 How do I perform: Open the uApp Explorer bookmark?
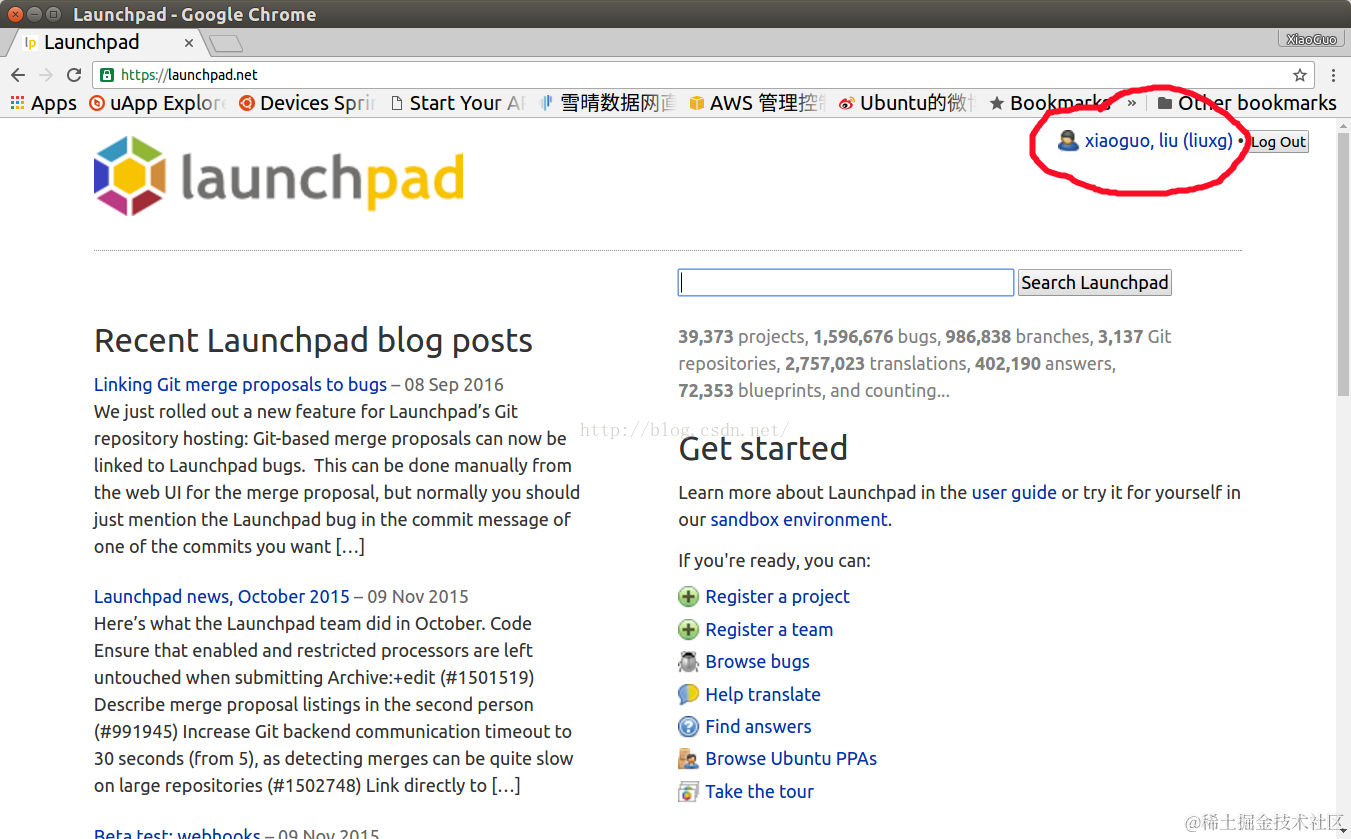[158, 103]
